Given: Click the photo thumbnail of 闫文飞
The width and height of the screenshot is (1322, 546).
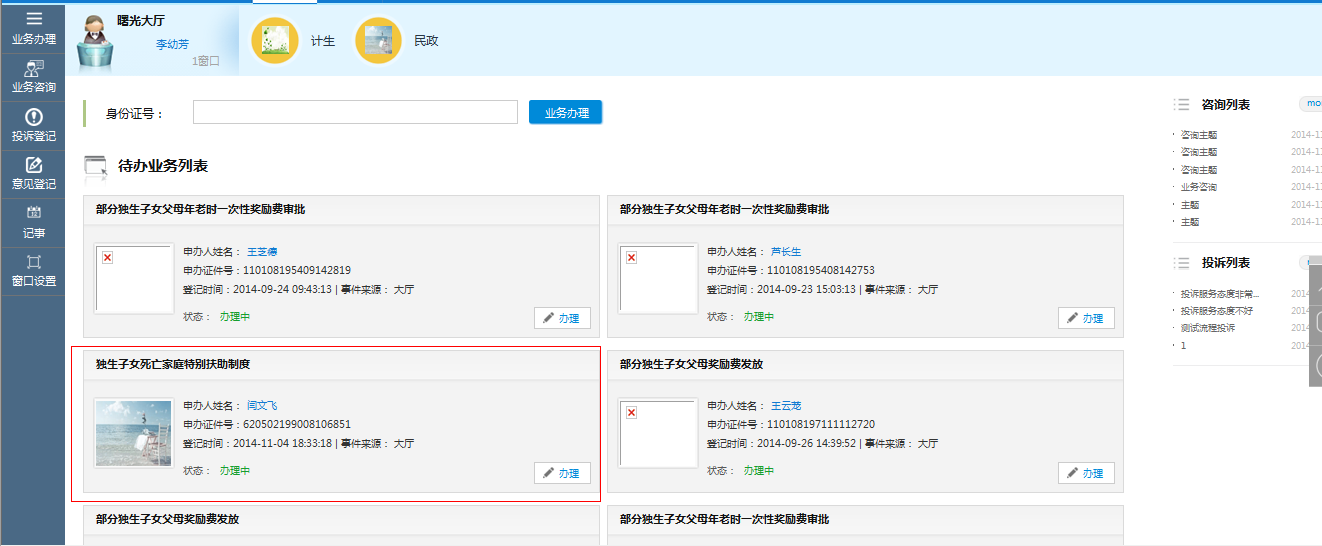Looking at the screenshot, I should click(x=134, y=432).
